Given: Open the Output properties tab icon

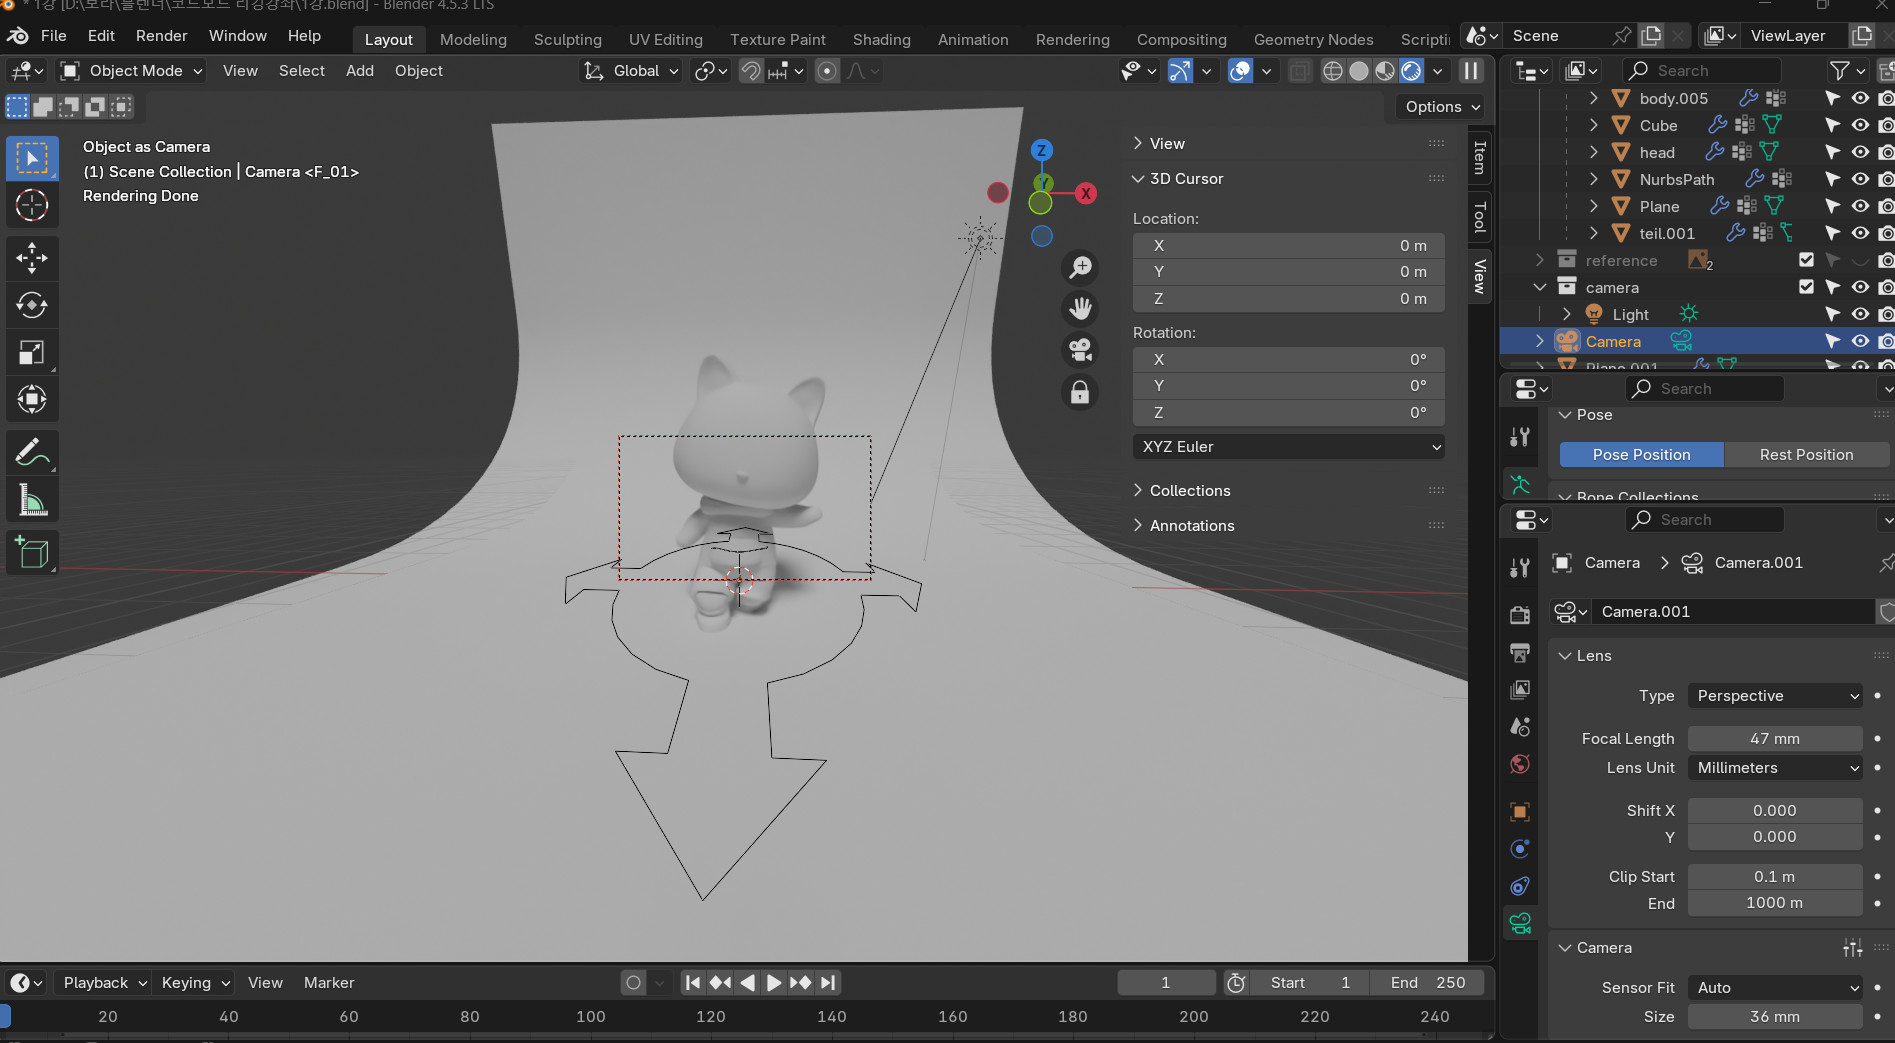Looking at the screenshot, I should pyautogui.click(x=1520, y=652).
